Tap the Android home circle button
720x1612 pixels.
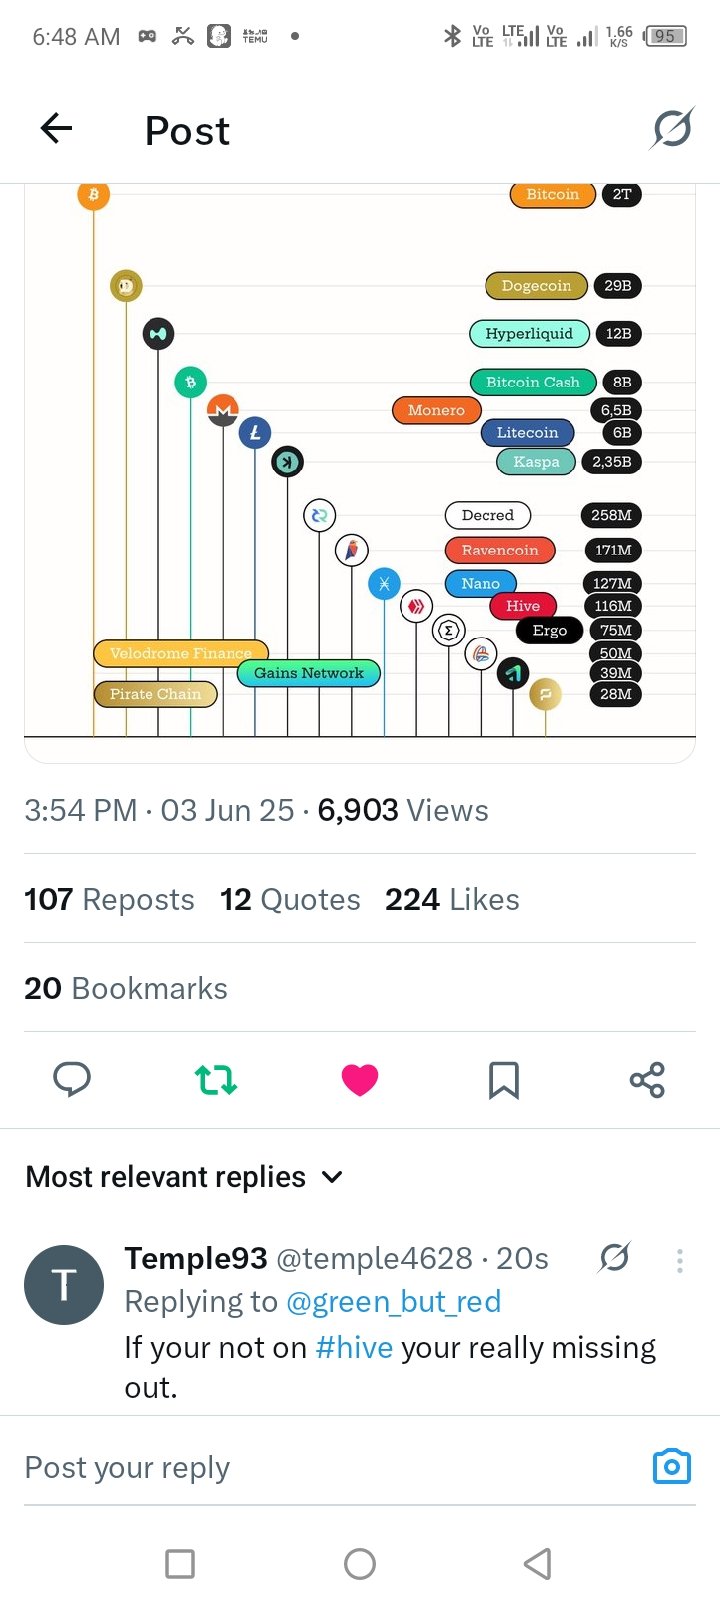pyautogui.click(x=360, y=1563)
